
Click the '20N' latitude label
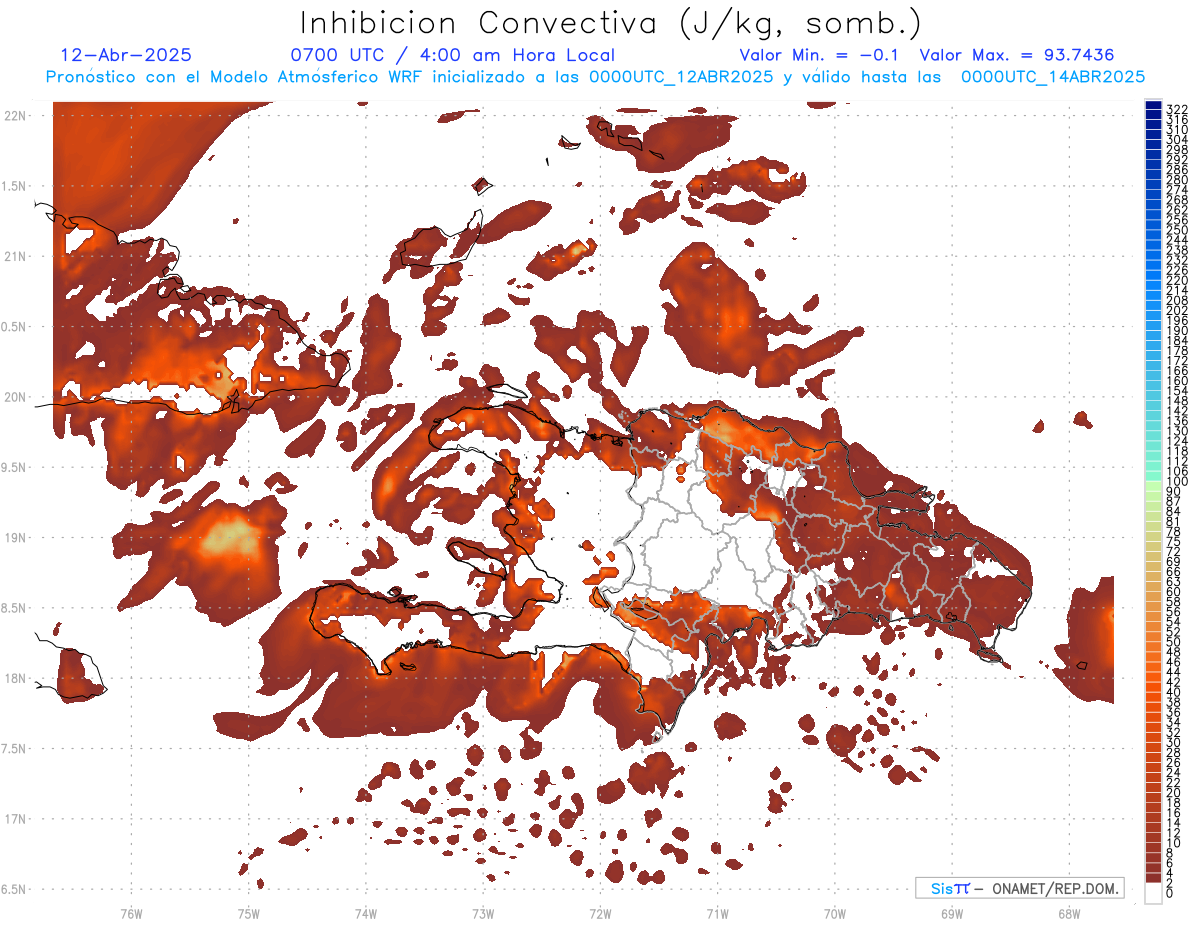(17, 397)
